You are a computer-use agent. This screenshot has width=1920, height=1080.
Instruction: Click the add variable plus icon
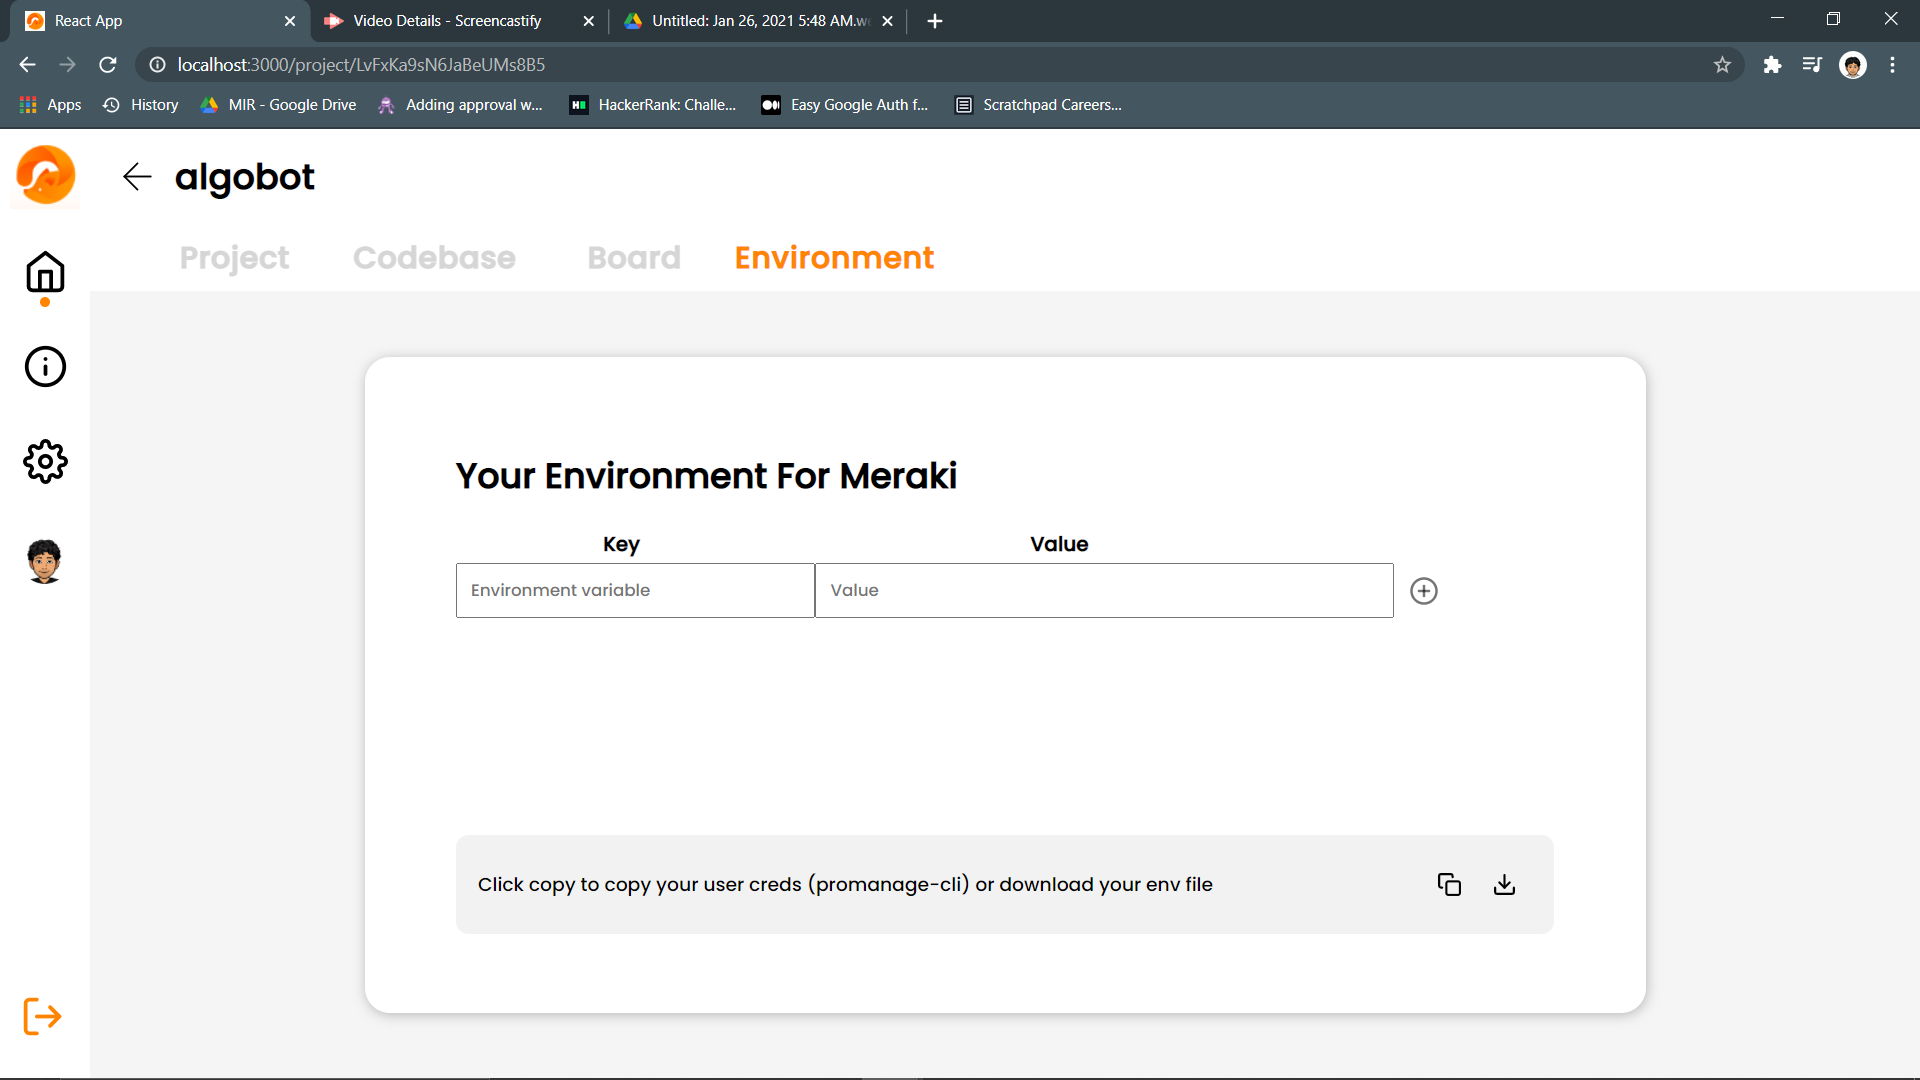point(1423,591)
